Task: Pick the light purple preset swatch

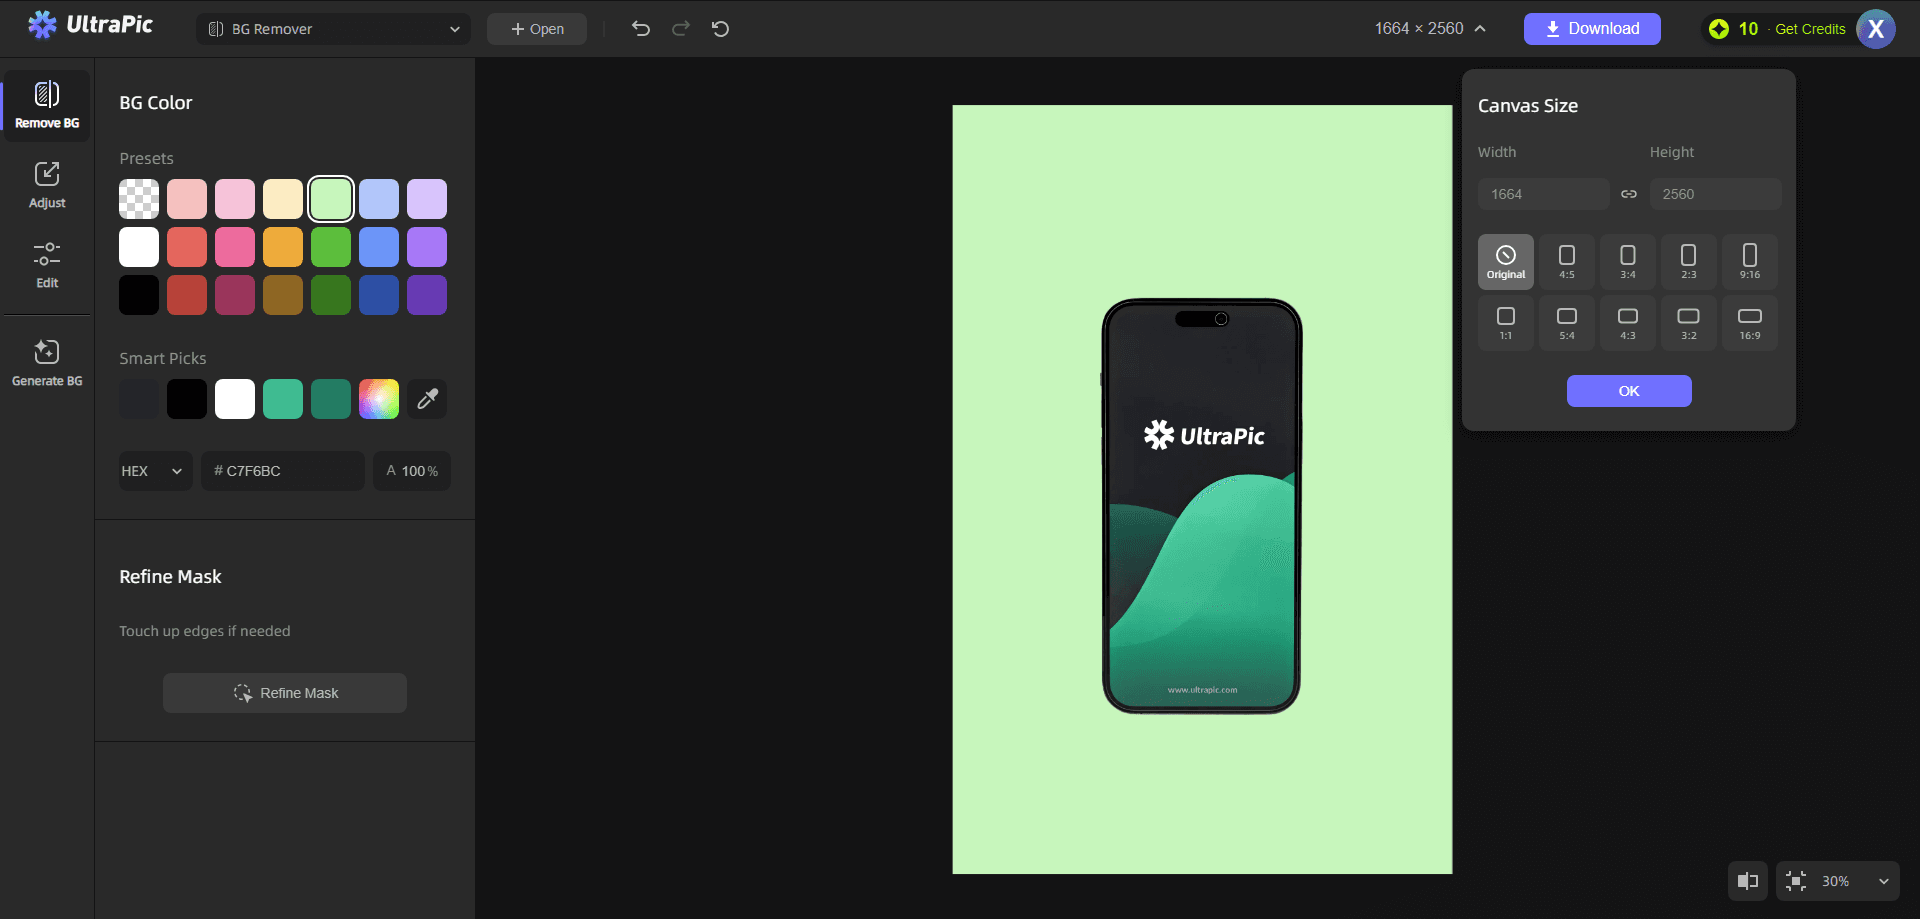Action: pos(427,199)
